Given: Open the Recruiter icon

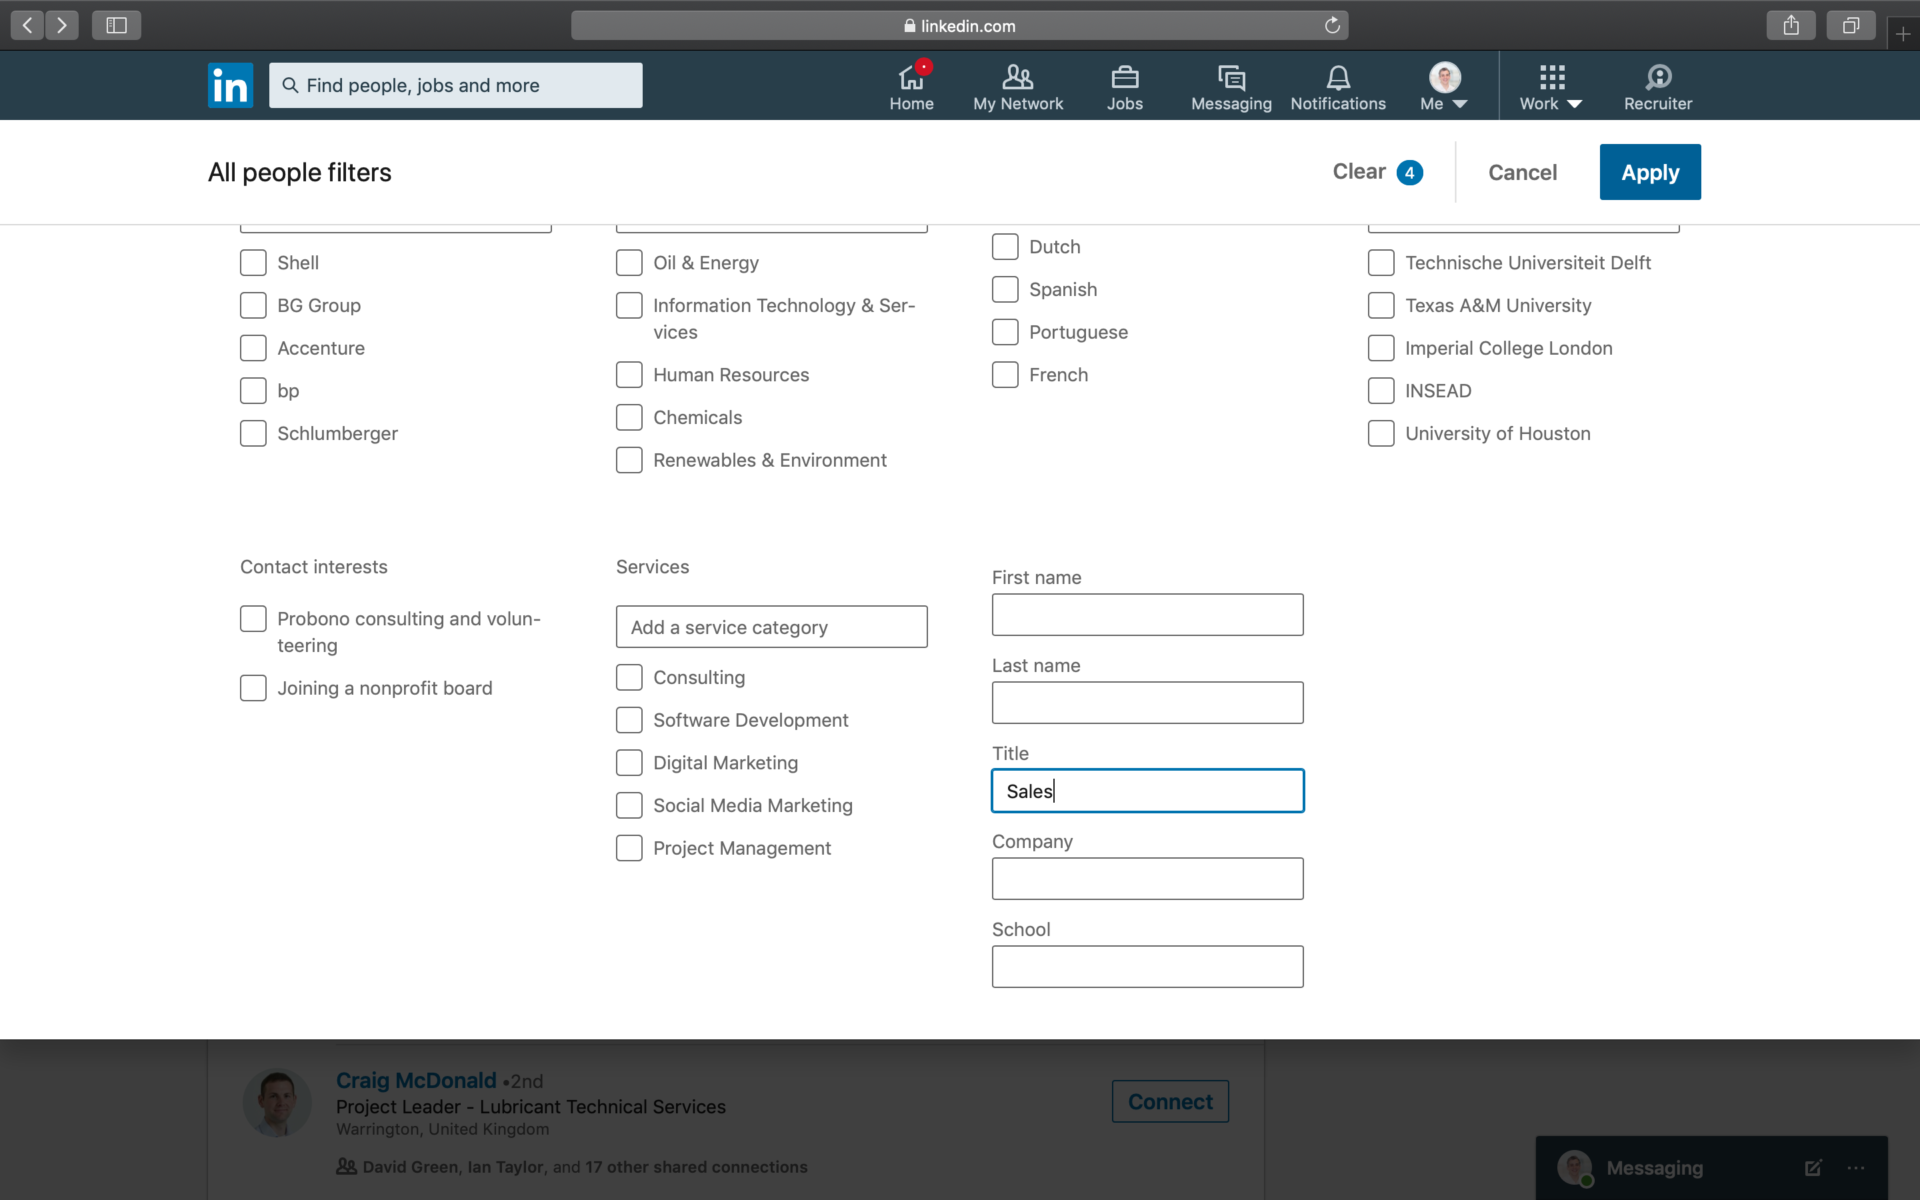Looking at the screenshot, I should point(1658,77).
